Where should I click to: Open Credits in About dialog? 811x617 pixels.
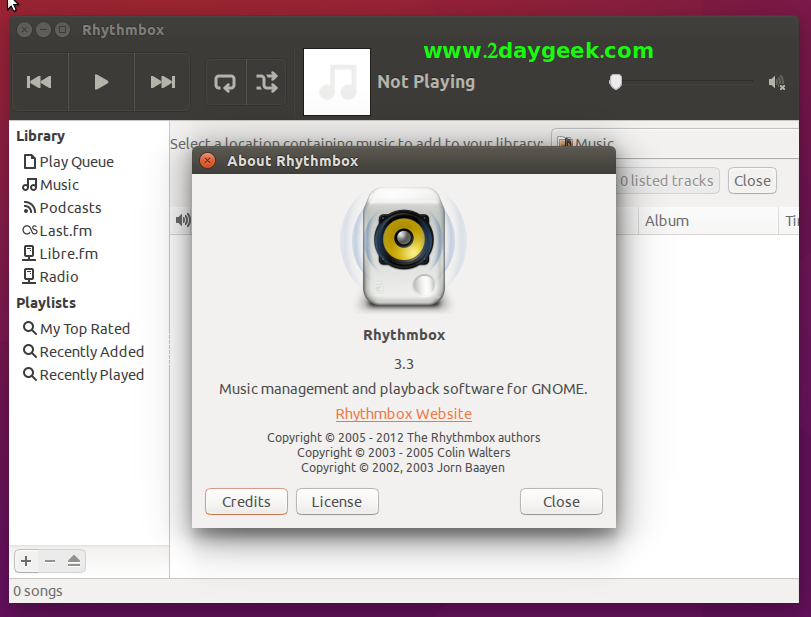[246, 502]
